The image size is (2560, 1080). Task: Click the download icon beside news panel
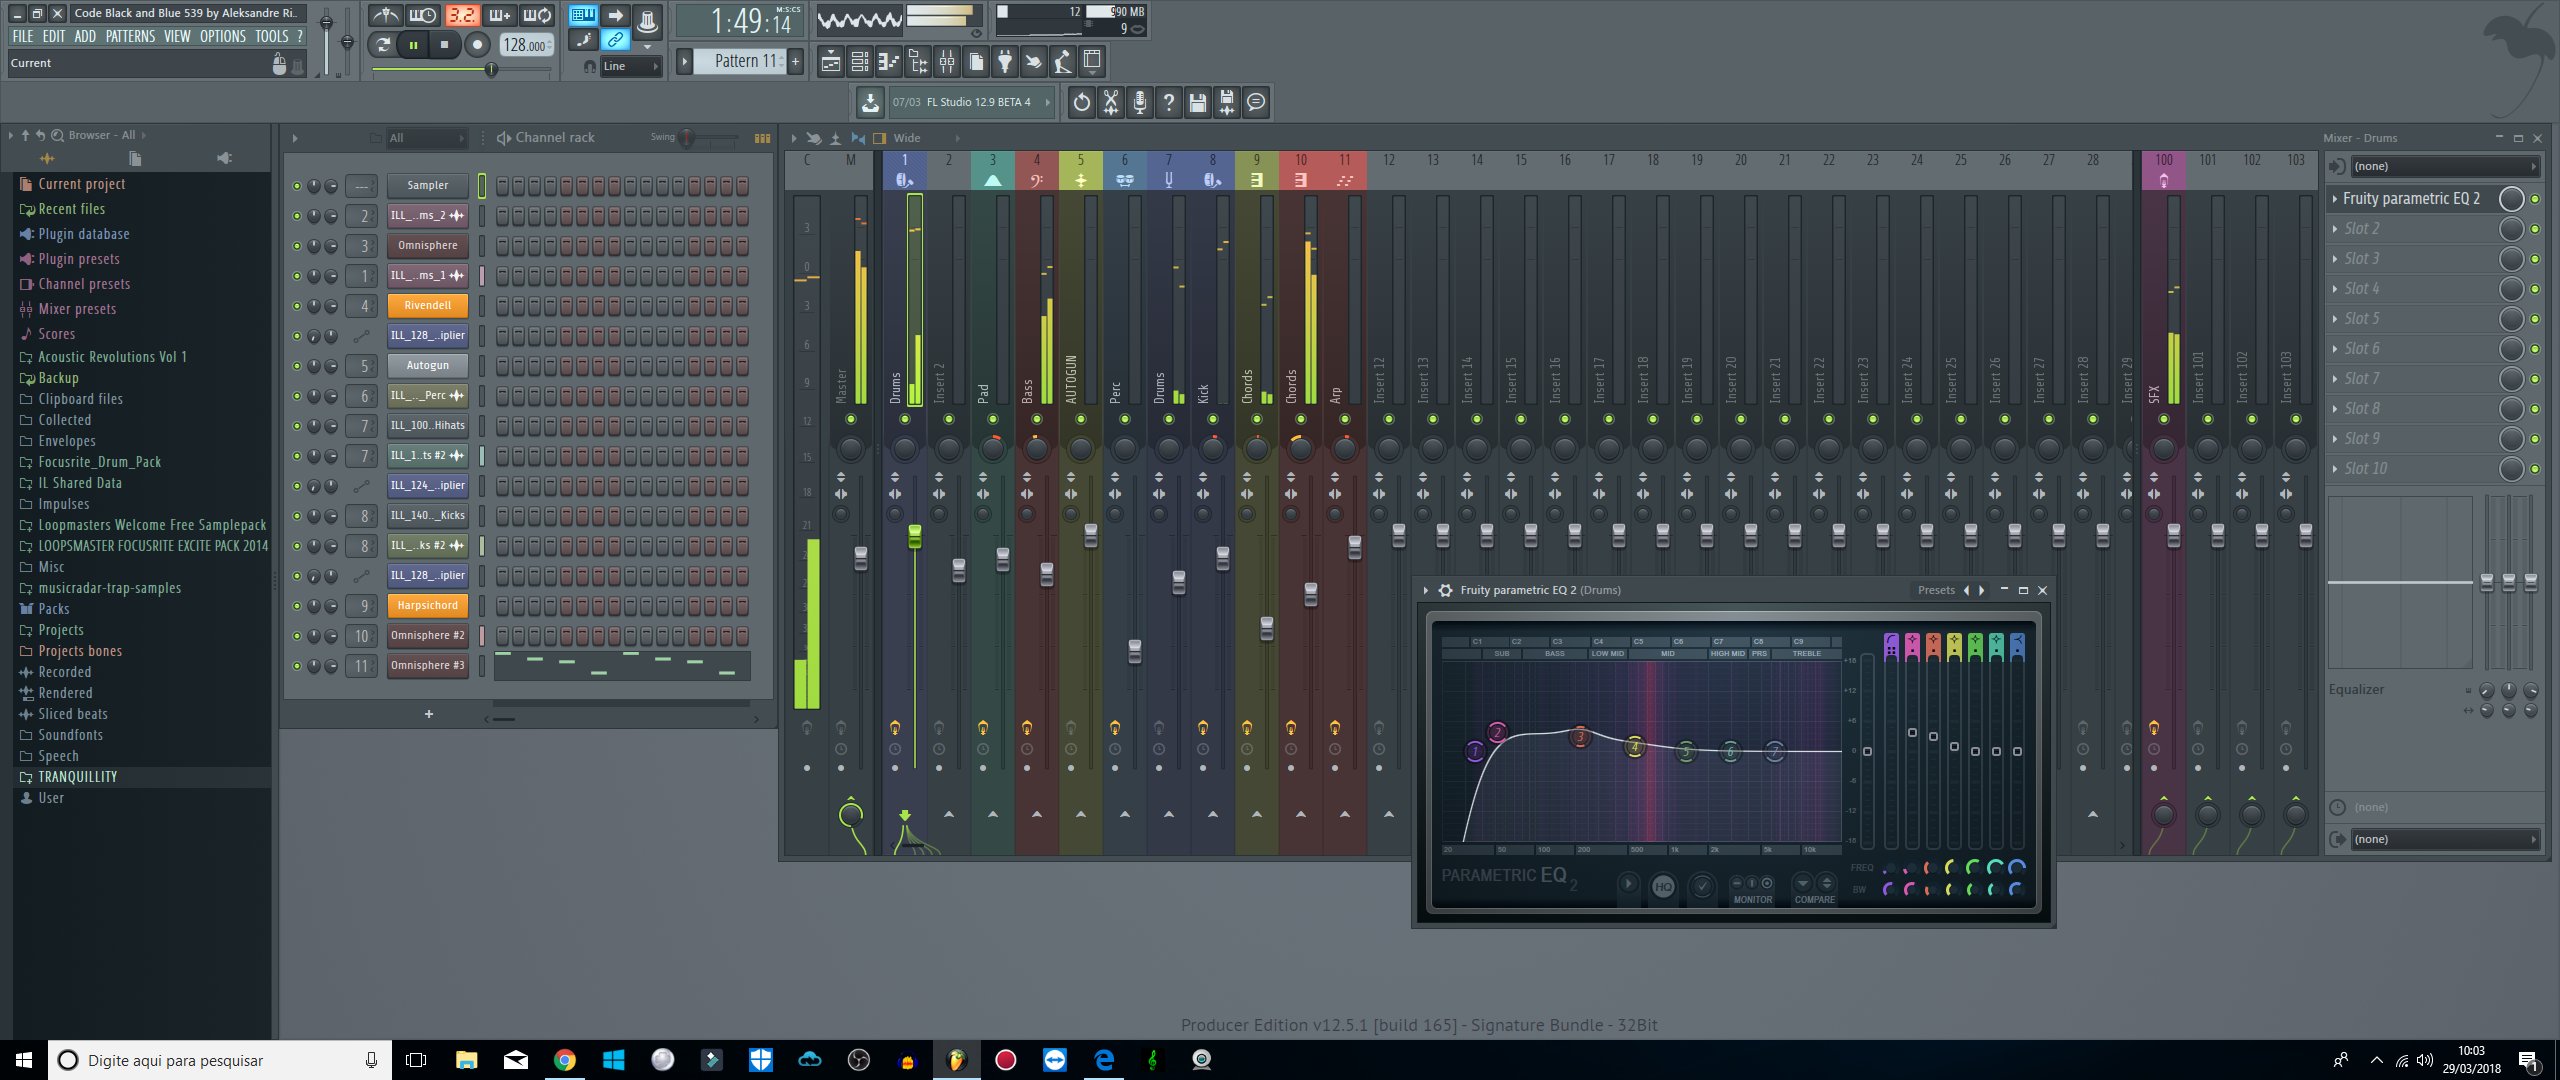(x=870, y=102)
